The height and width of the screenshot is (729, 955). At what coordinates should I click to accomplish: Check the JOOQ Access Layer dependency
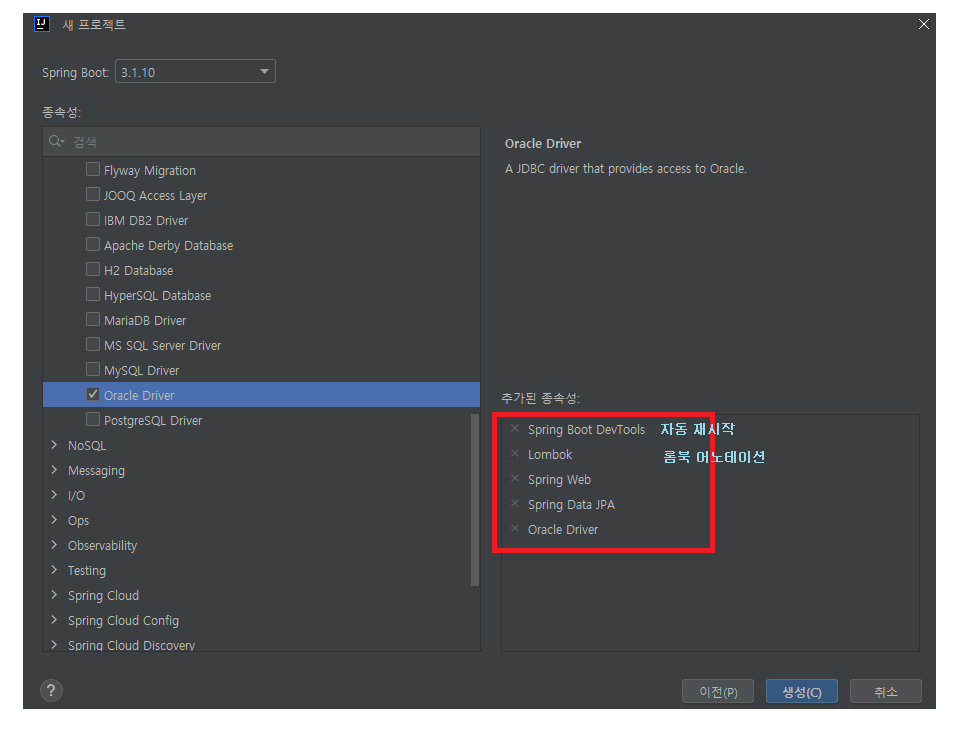pyautogui.click(x=93, y=194)
